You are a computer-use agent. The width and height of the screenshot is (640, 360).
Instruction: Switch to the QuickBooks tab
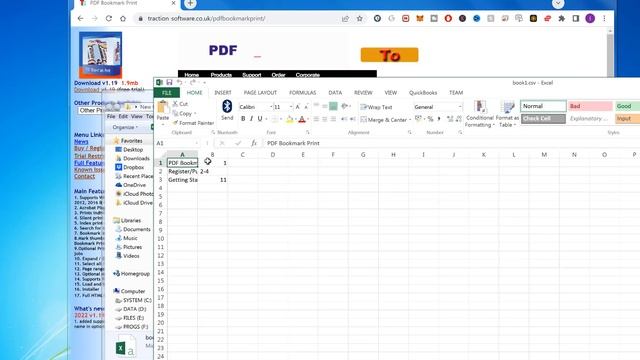423,93
